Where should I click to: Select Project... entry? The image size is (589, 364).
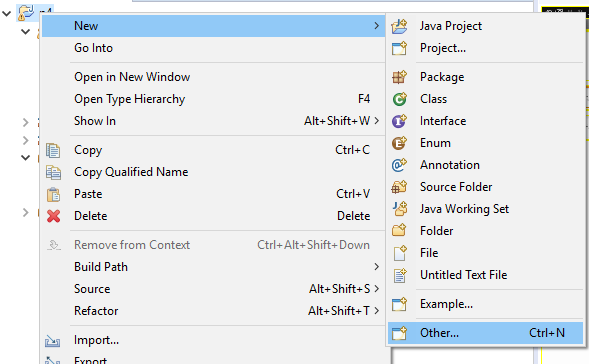click(485, 48)
